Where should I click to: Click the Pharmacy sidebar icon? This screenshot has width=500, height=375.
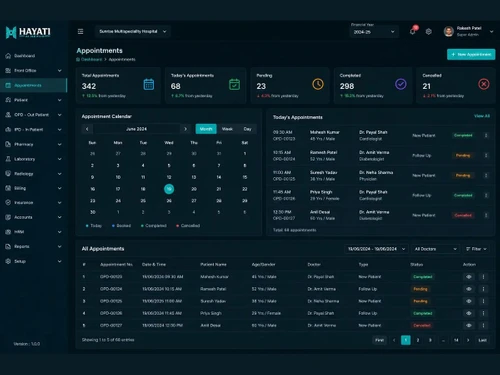[8, 144]
